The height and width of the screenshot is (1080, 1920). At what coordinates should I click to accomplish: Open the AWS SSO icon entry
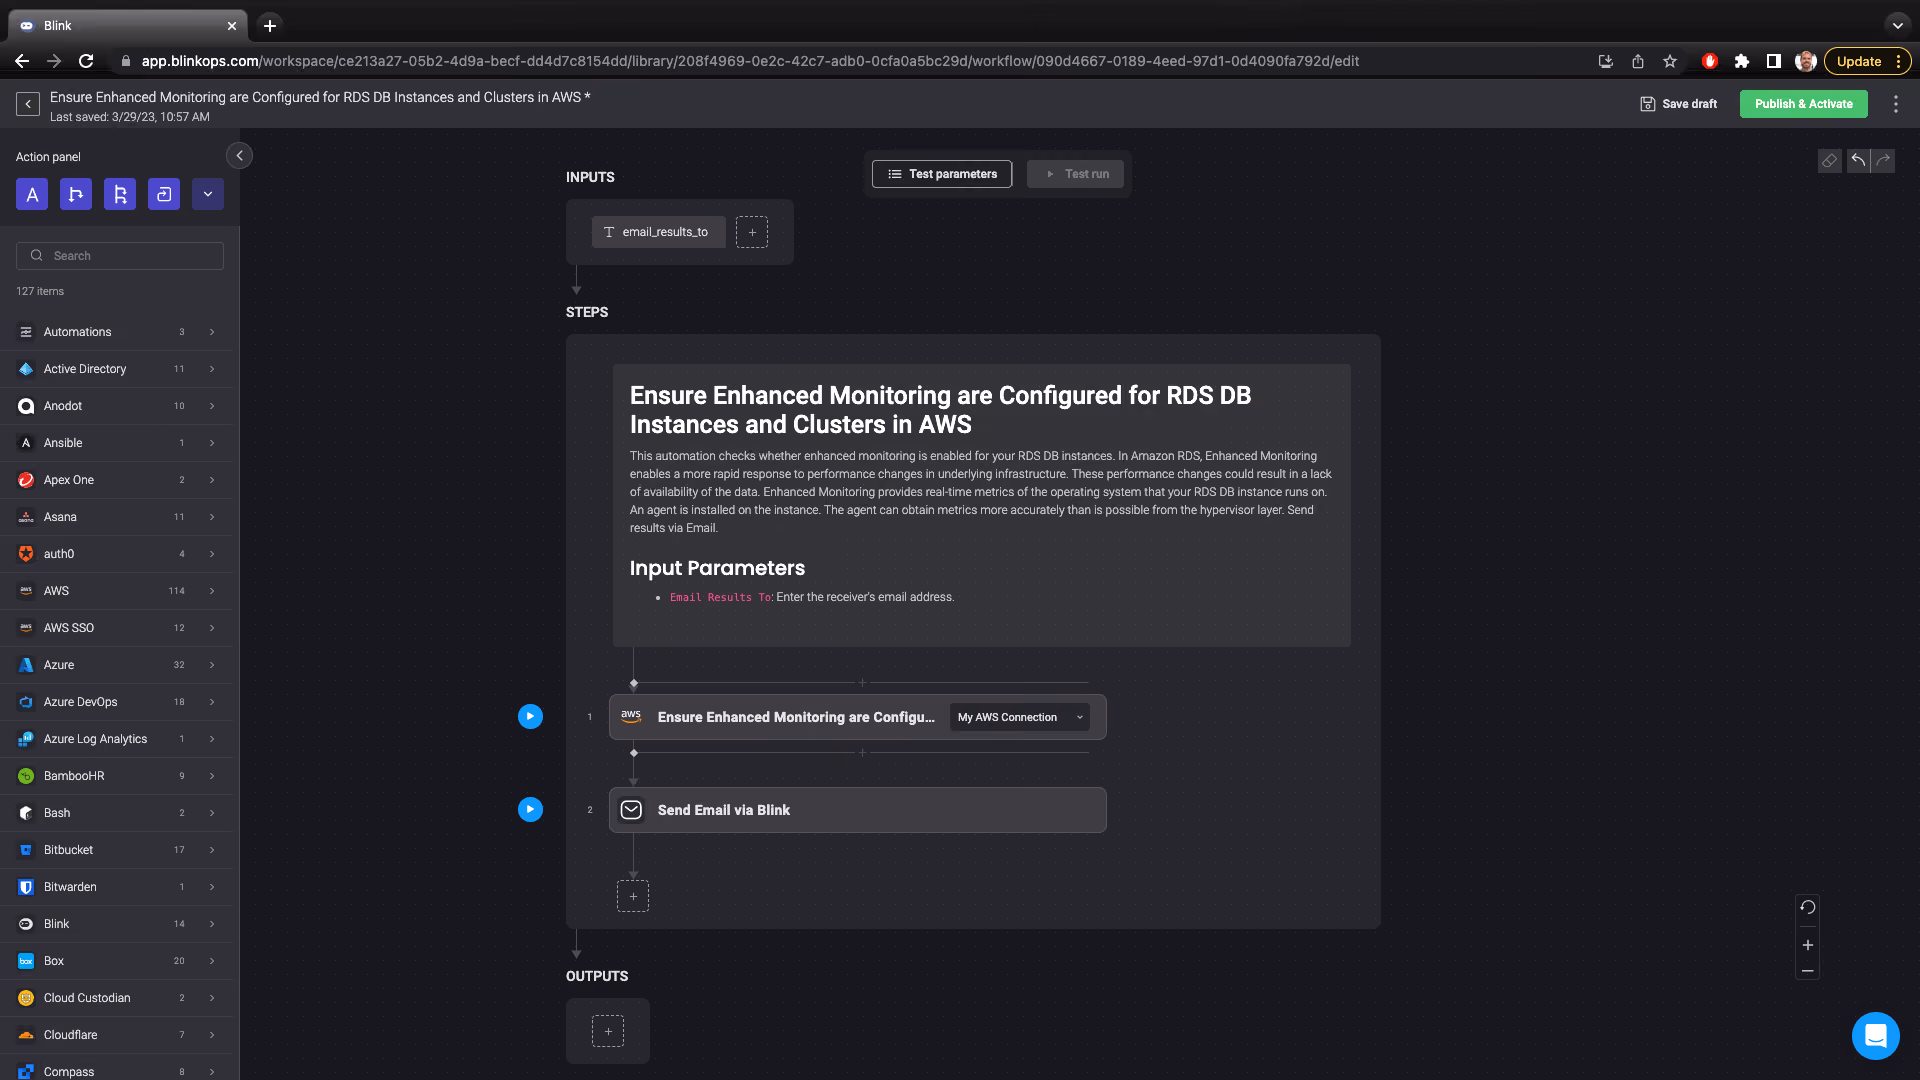click(x=26, y=628)
